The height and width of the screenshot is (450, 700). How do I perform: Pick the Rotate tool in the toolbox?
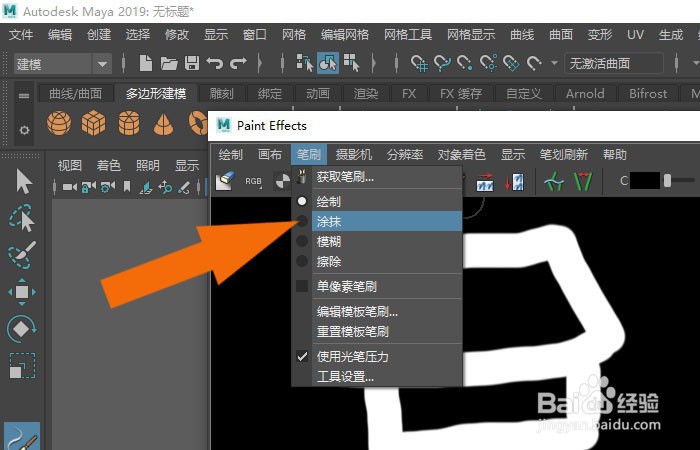coord(21,329)
